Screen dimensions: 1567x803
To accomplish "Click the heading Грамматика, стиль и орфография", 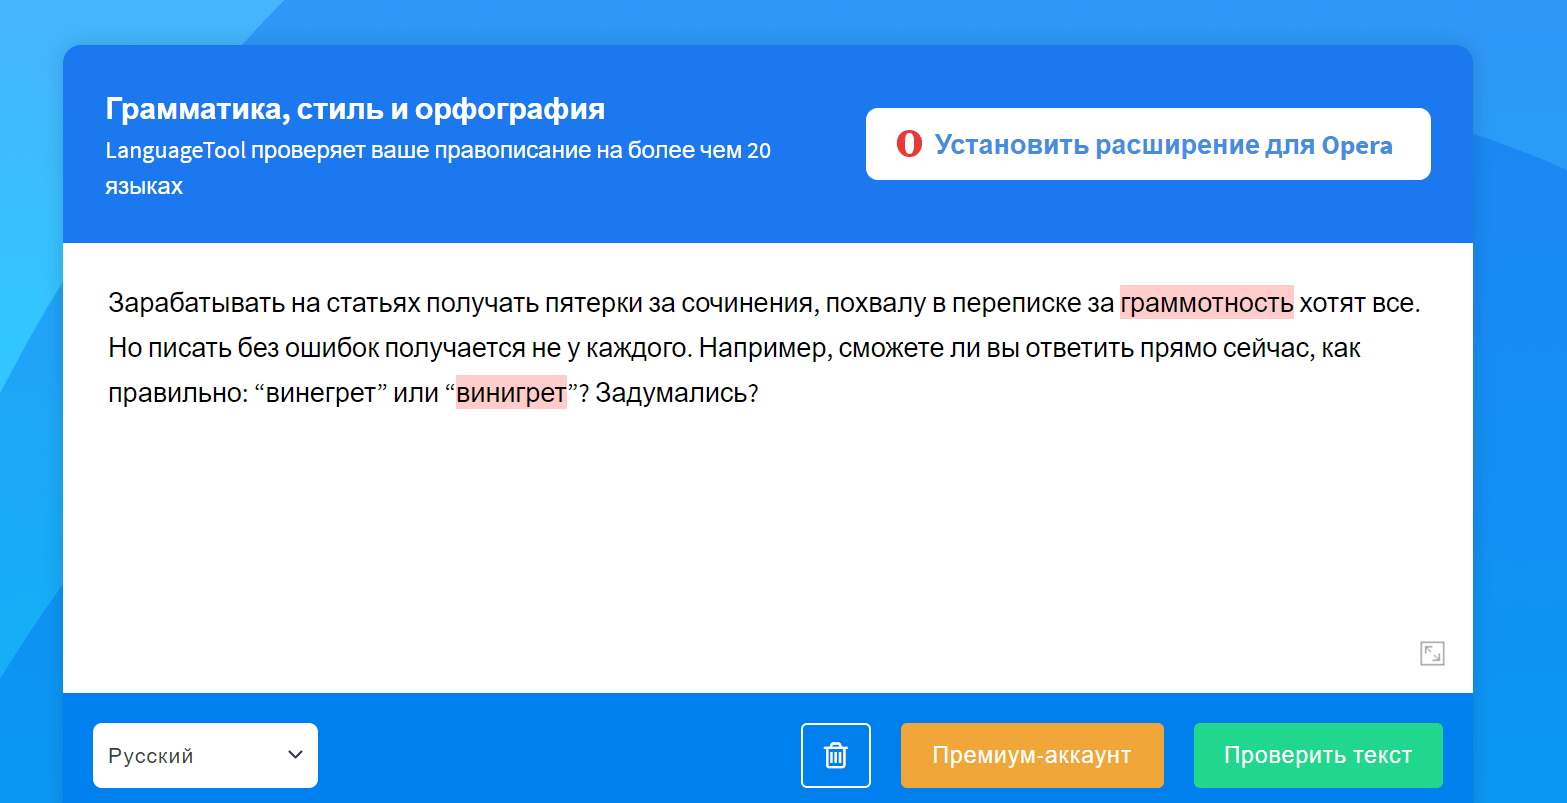I will [355, 109].
